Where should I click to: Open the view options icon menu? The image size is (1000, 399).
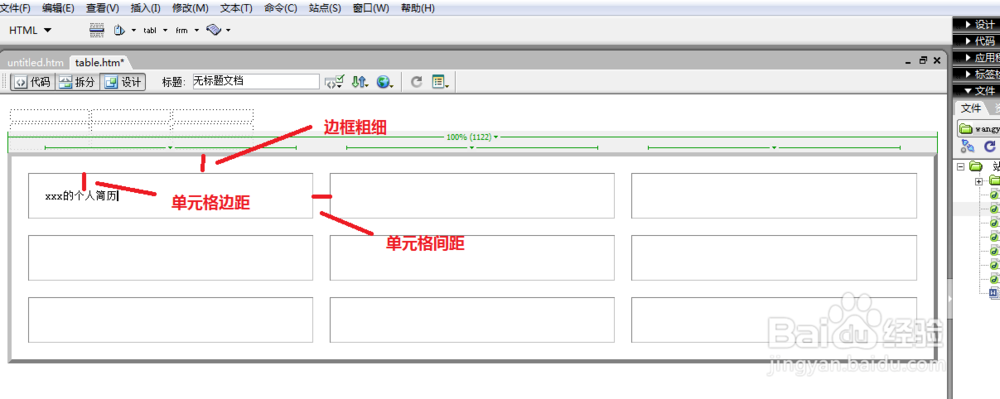pyautogui.click(x=440, y=82)
